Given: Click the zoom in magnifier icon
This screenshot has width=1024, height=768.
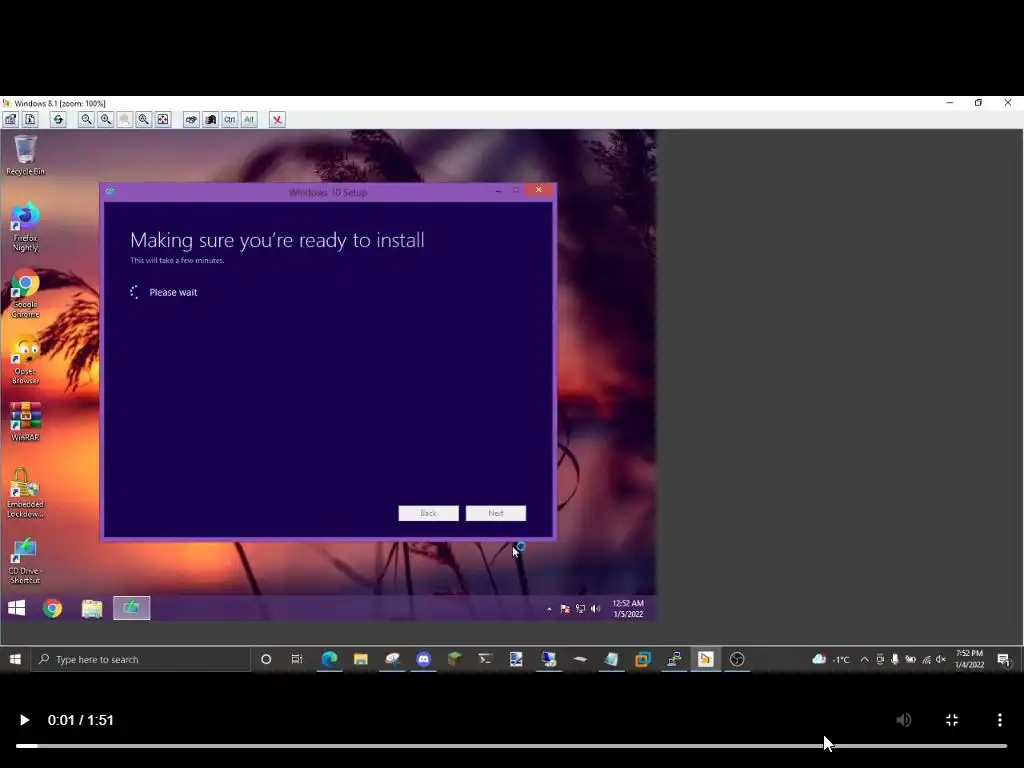Looking at the screenshot, I should pos(105,120).
